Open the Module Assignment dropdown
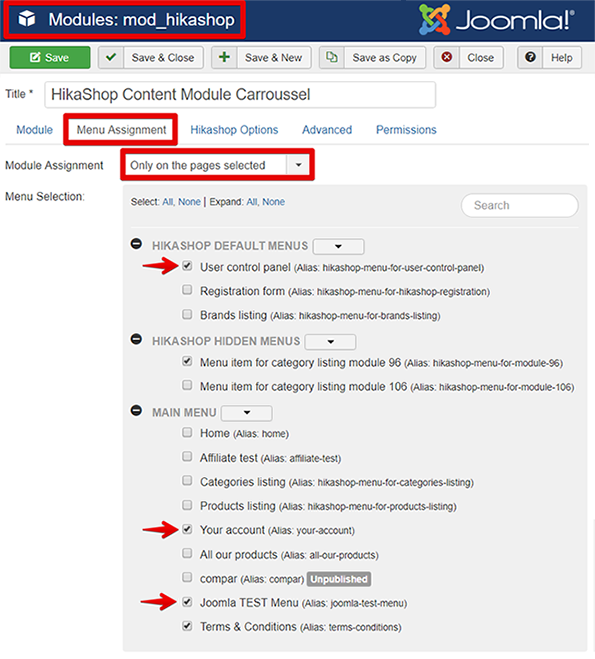Image resolution: width=595 pixels, height=659 pixels. point(217,165)
